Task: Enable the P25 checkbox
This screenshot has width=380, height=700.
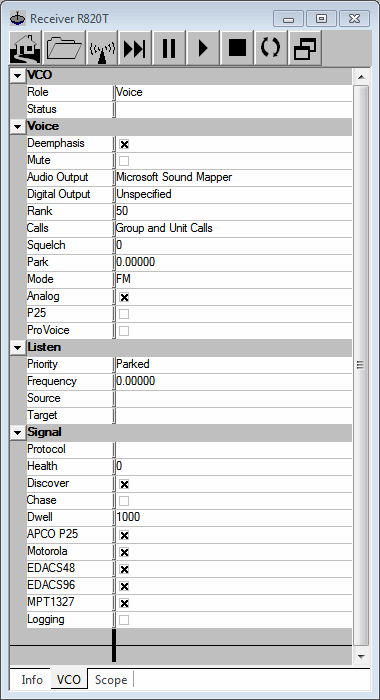Action: click(124, 314)
